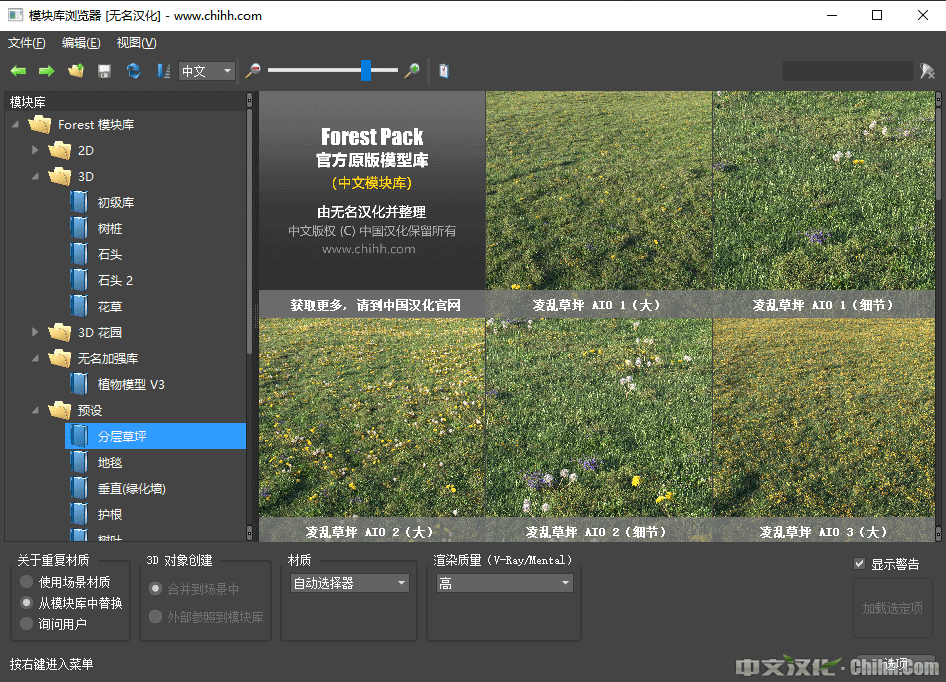This screenshot has width=946, height=682.
Task: Select the 询问用户 radio option
Action: pyautogui.click(x=27, y=624)
